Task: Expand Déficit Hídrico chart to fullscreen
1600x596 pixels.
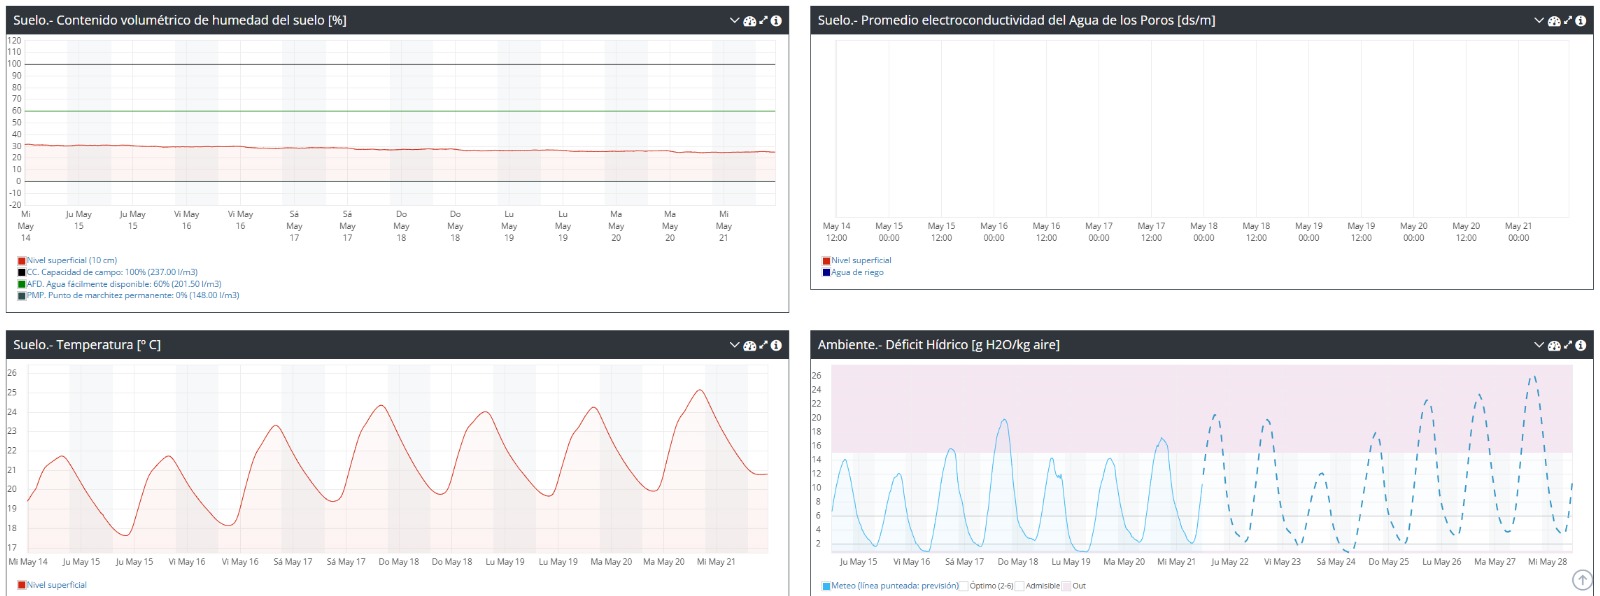Action: pos(1568,345)
